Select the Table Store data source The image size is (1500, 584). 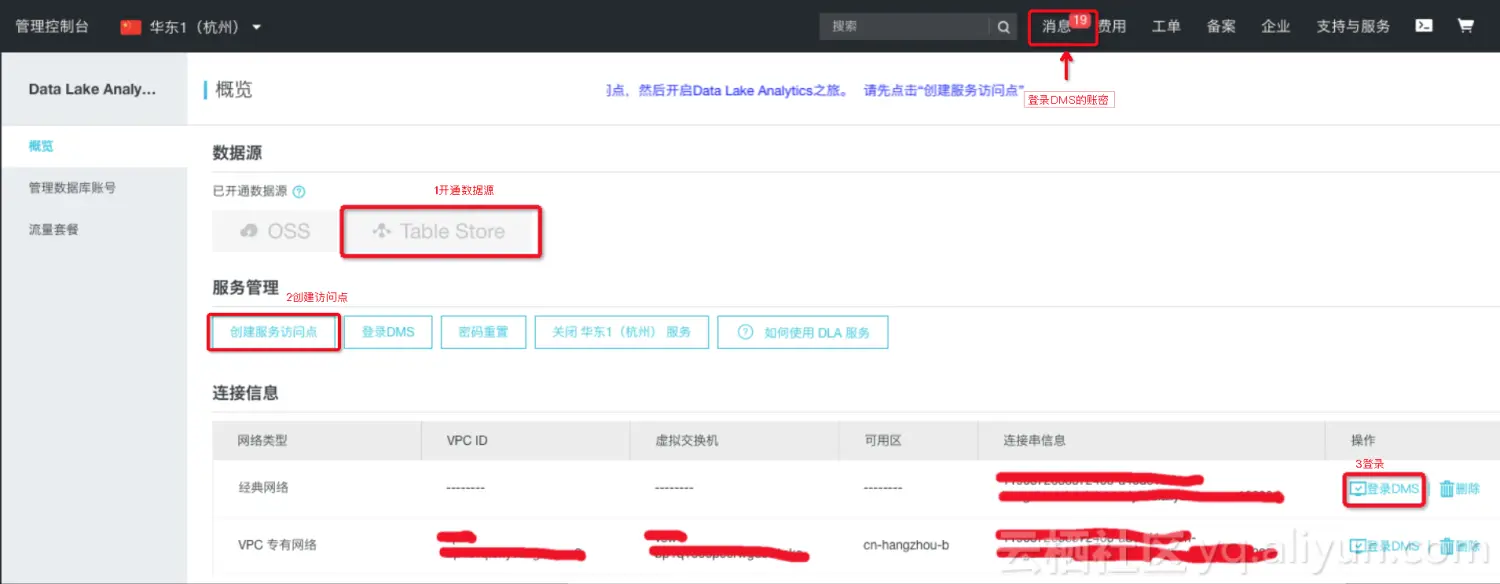[441, 231]
